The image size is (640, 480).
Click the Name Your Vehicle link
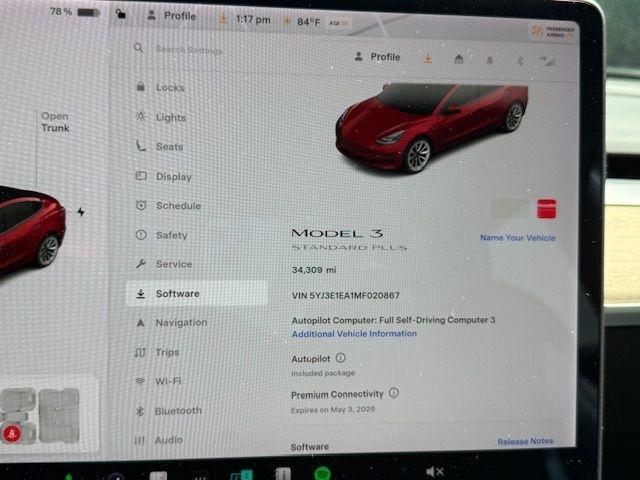tap(518, 238)
